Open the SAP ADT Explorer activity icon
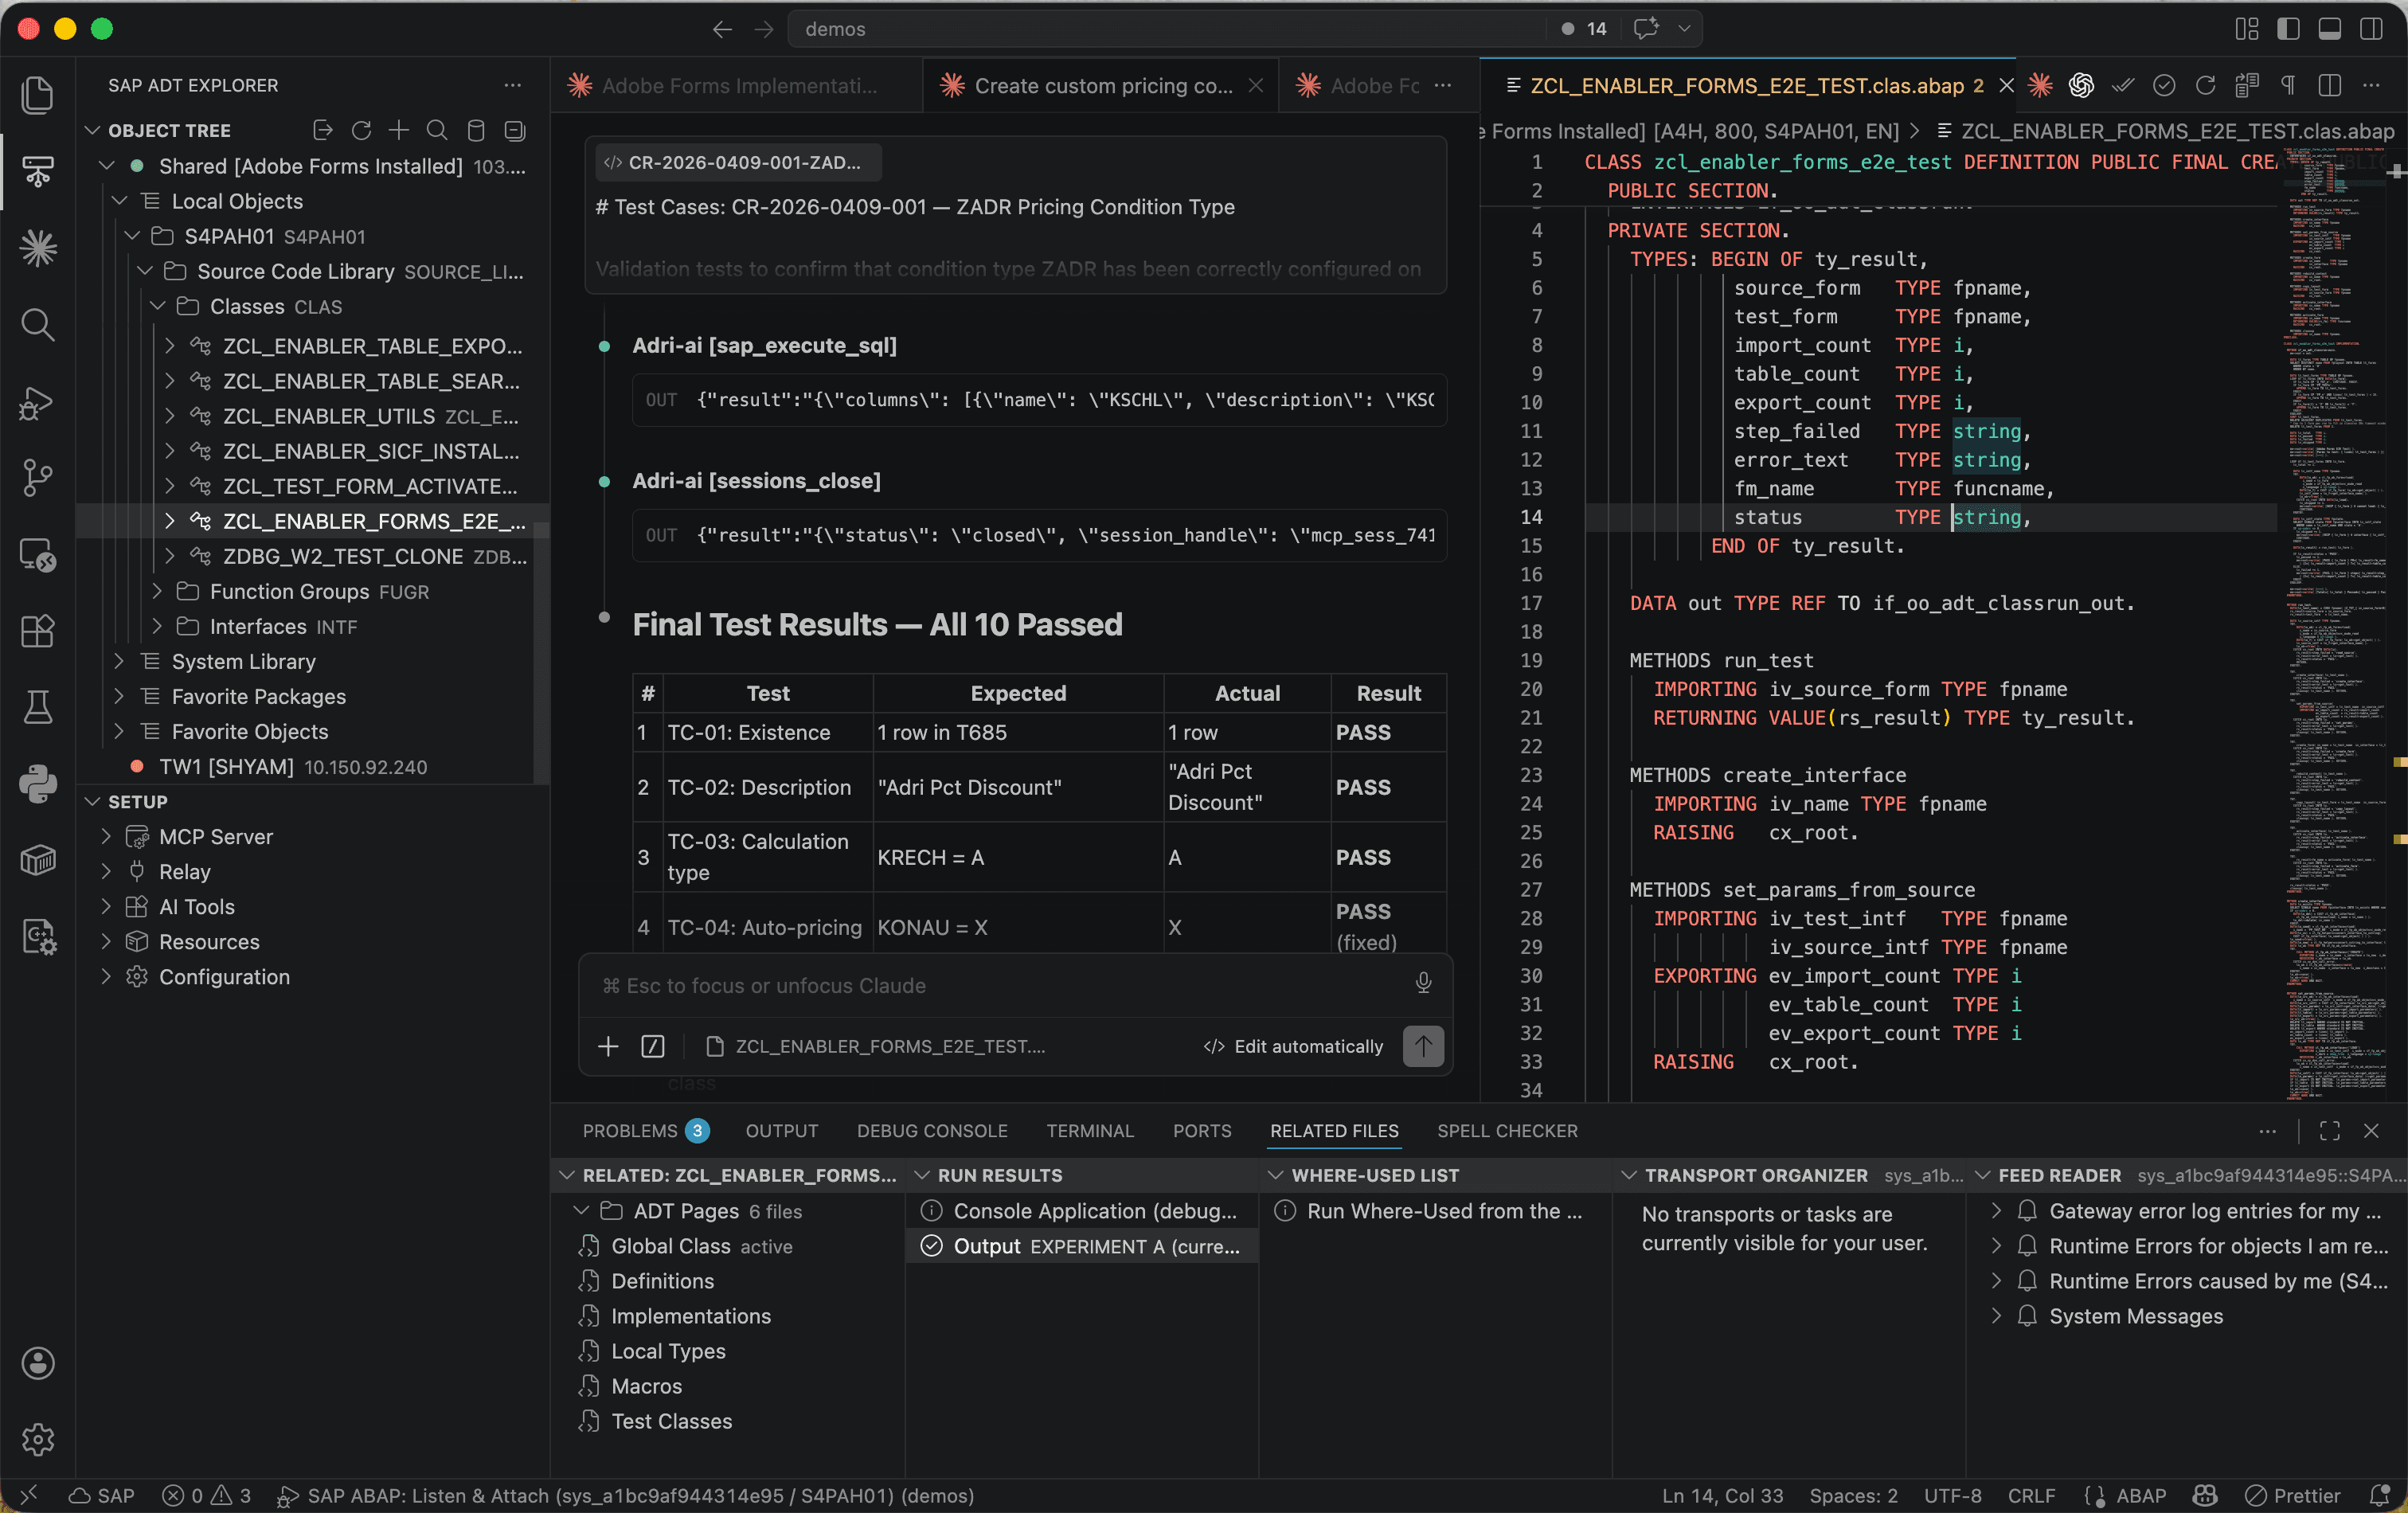 pyautogui.click(x=37, y=171)
